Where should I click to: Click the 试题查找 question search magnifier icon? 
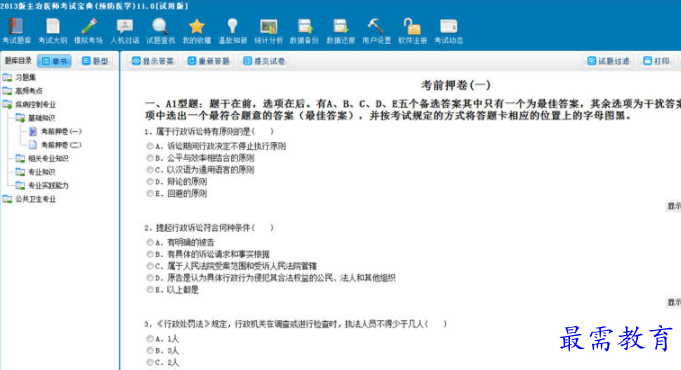coord(160,31)
